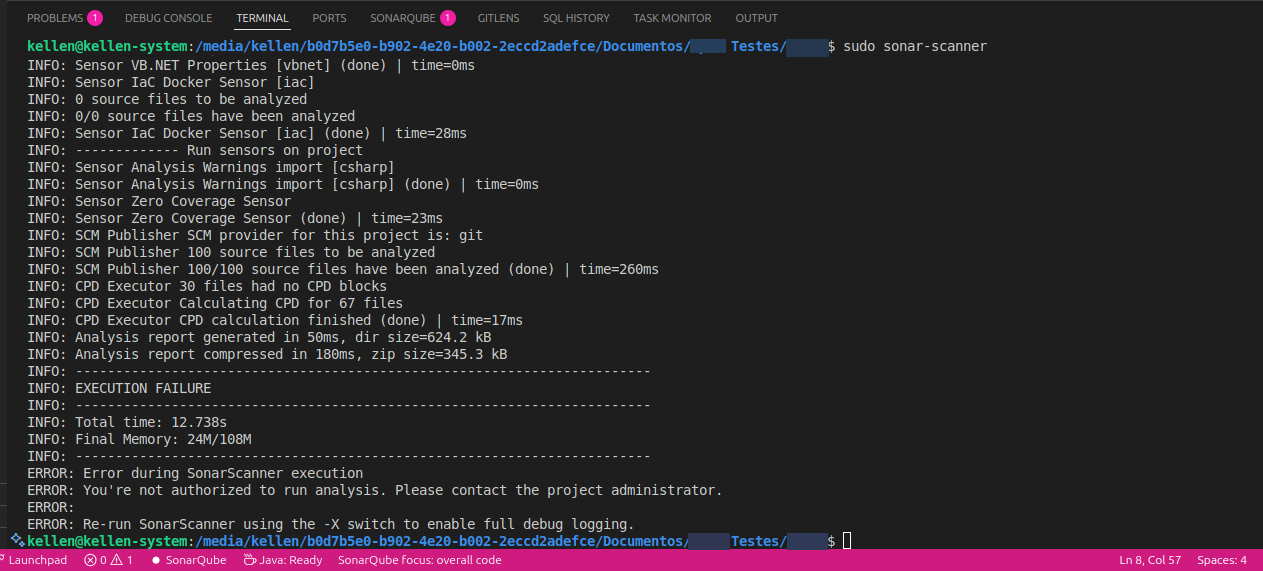Open the GitLens tab

(x=499, y=18)
